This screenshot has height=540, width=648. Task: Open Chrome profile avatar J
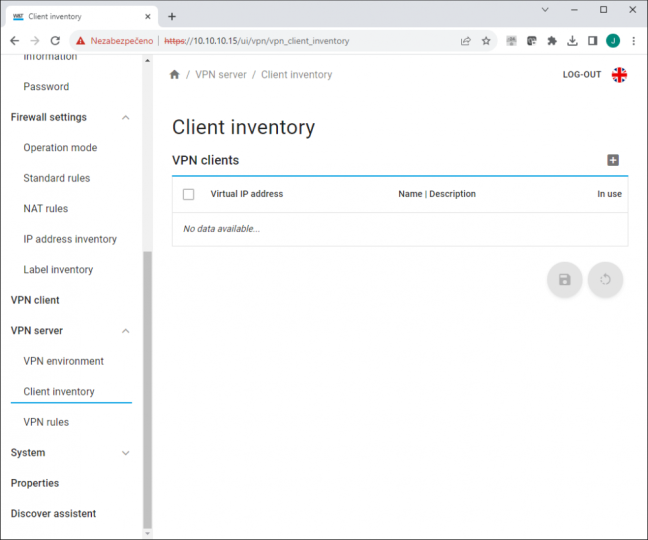click(x=613, y=40)
